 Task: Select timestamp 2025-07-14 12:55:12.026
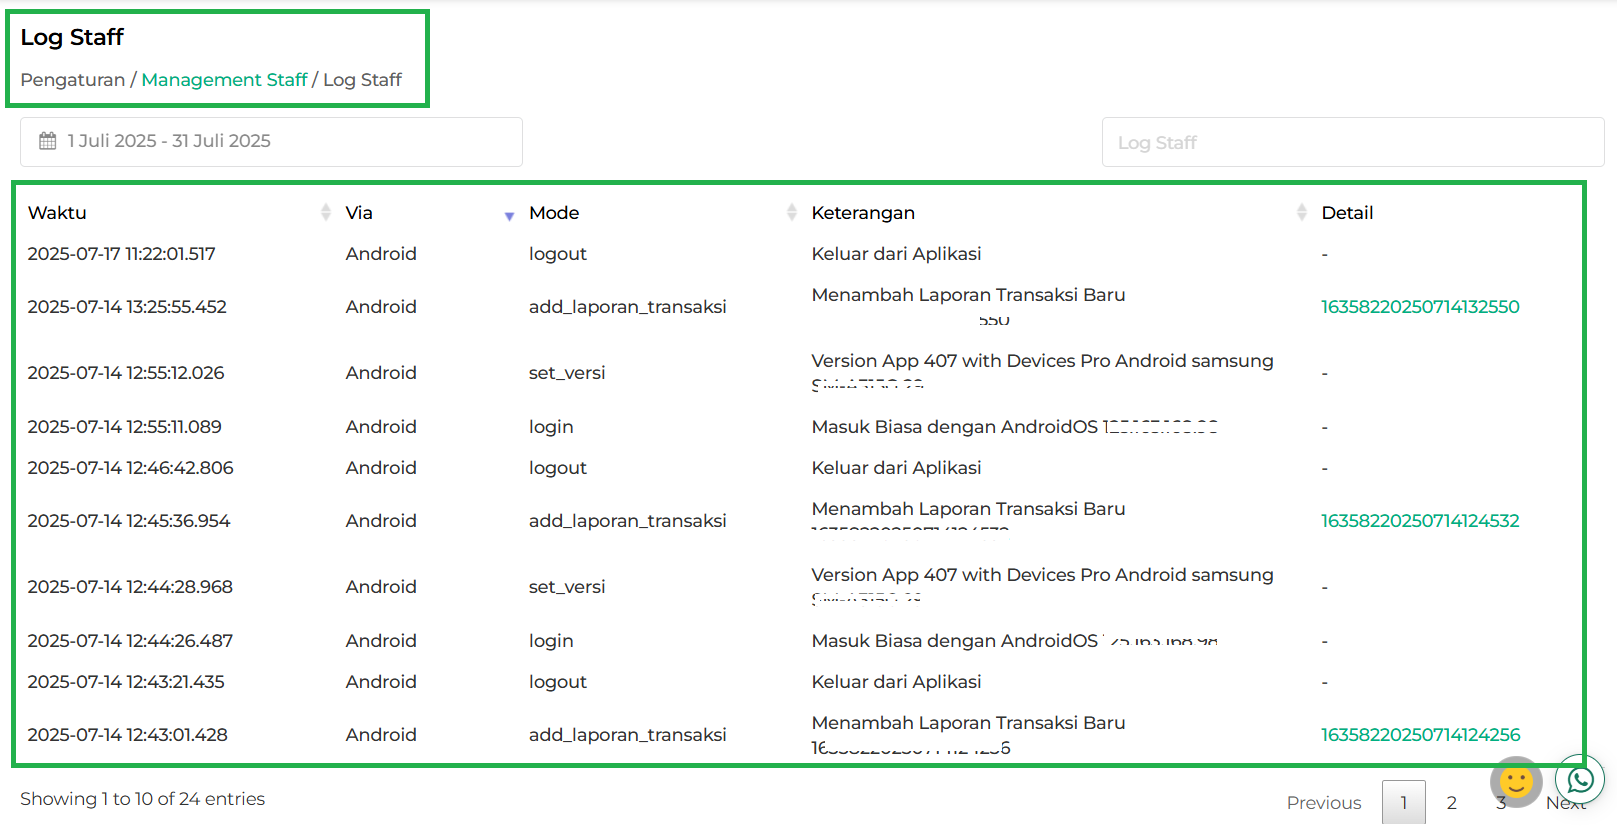126,373
